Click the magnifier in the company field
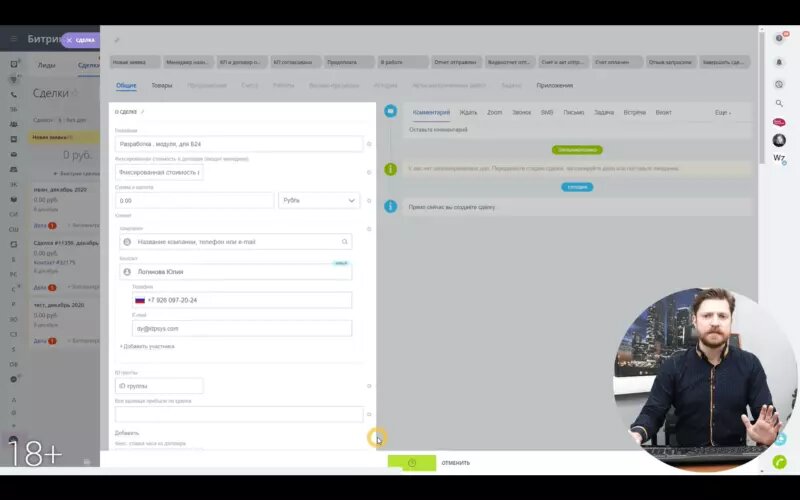 (344, 242)
